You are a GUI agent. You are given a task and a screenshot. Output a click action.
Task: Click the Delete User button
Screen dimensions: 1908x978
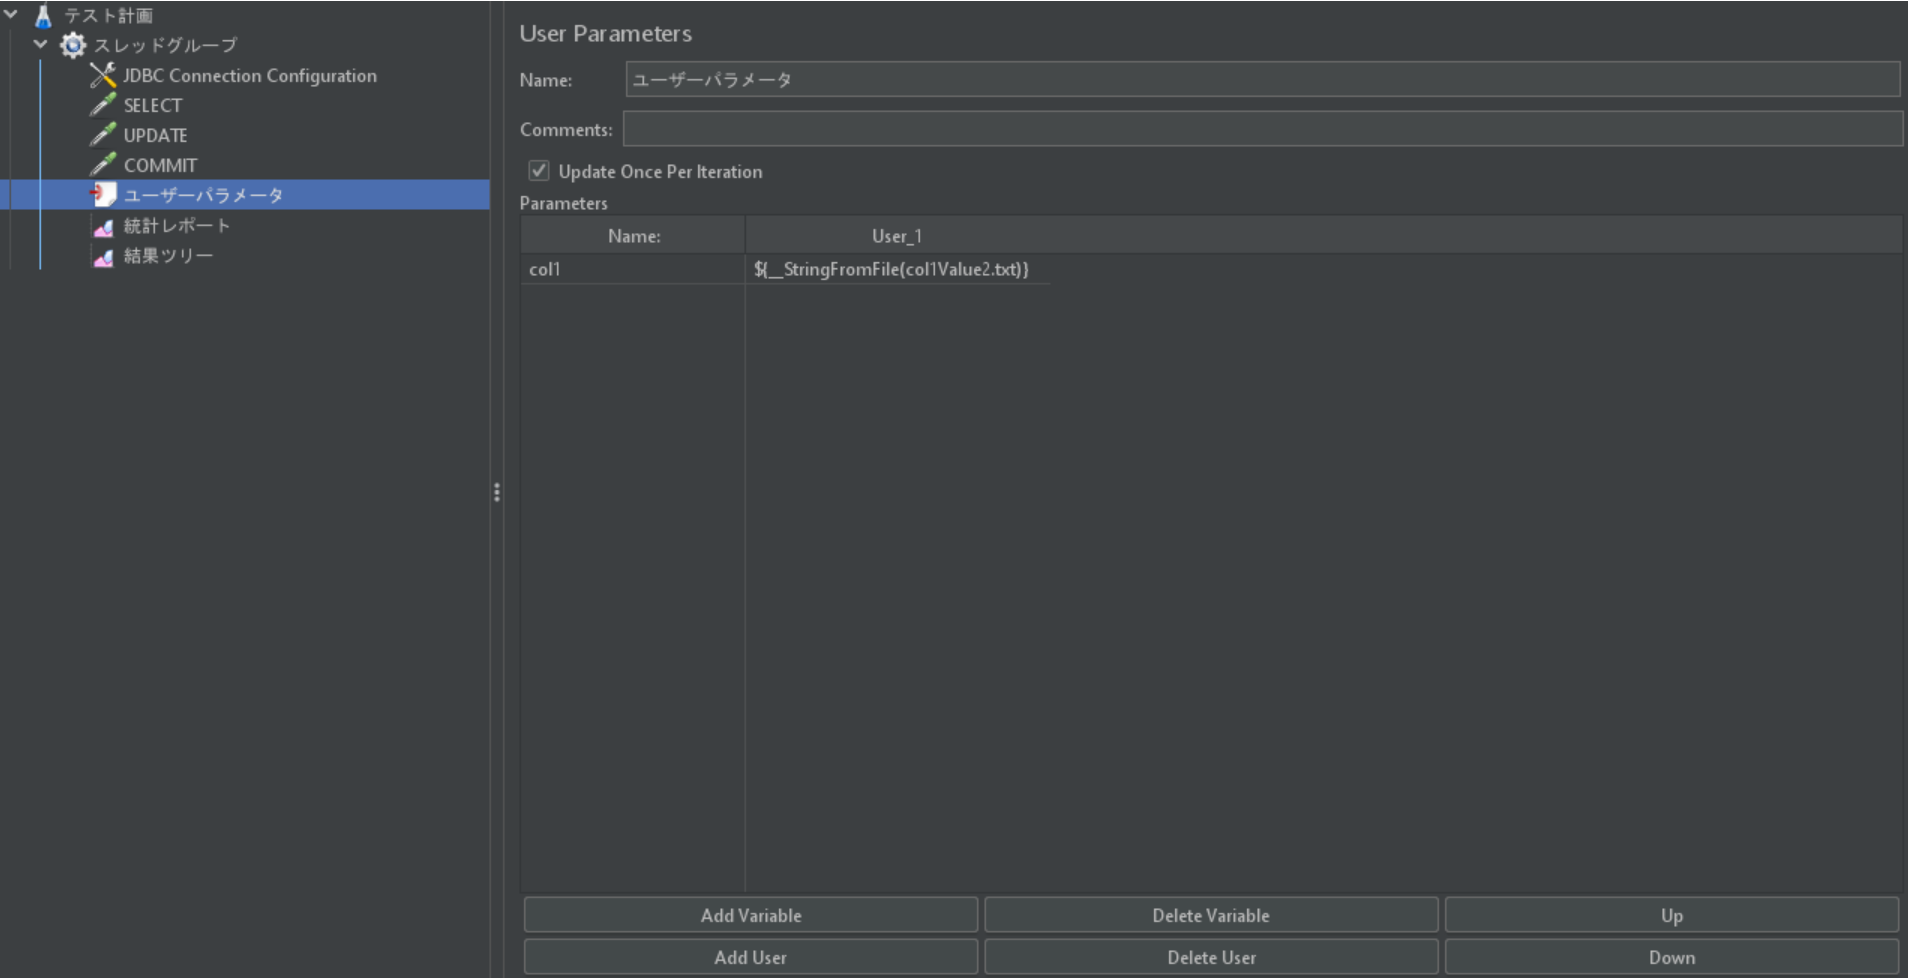pyautogui.click(x=1211, y=957)
